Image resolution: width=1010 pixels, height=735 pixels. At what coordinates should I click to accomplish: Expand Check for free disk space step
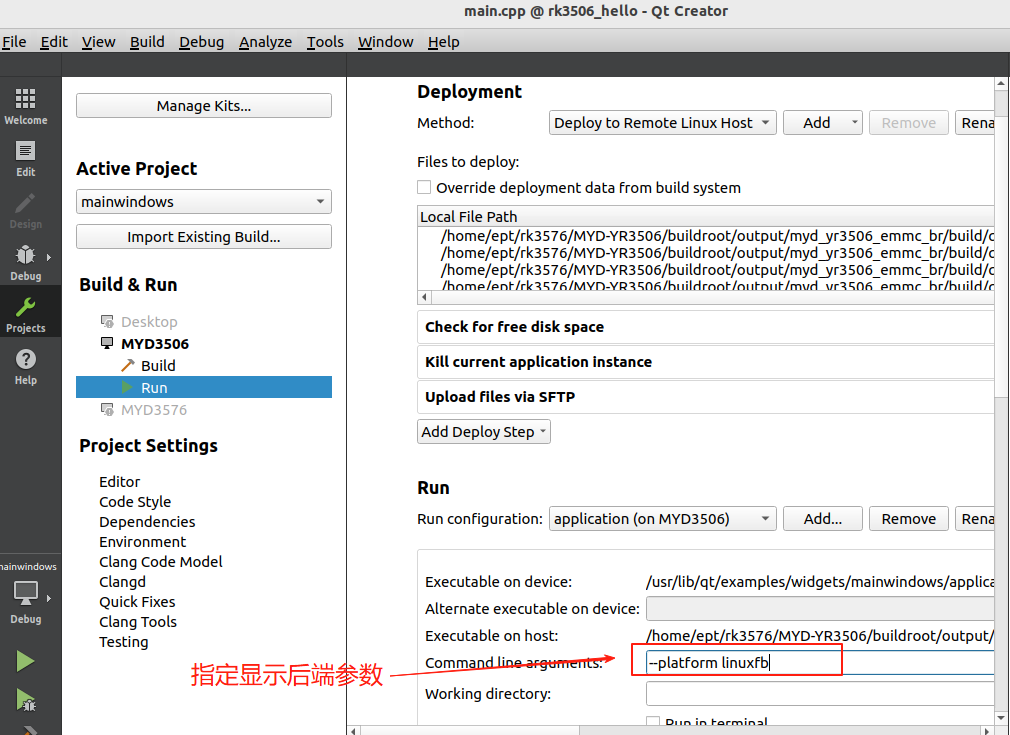(705, 327)
